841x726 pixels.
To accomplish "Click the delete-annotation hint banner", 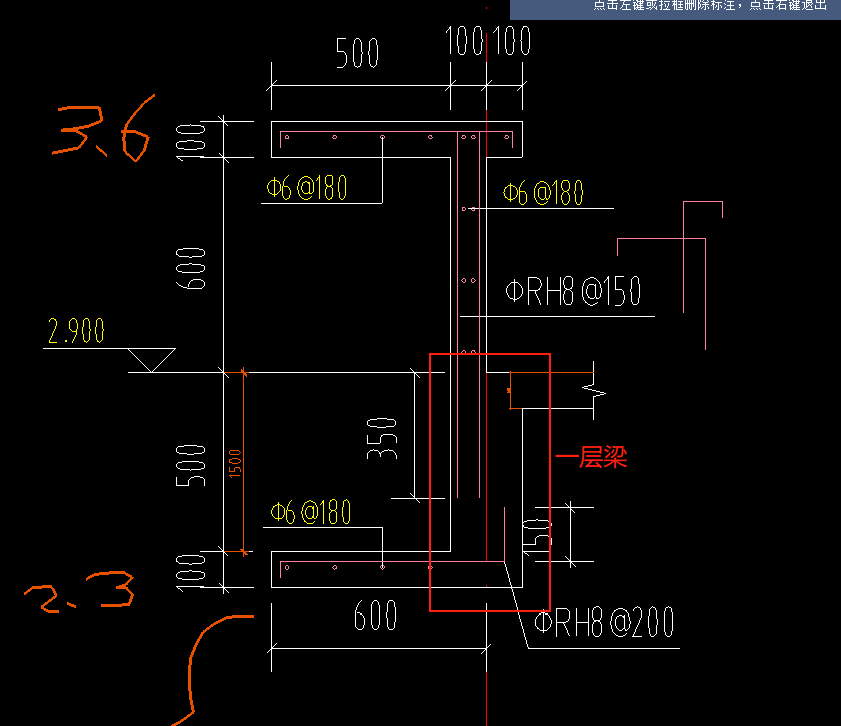I will (x=675, y=9).
